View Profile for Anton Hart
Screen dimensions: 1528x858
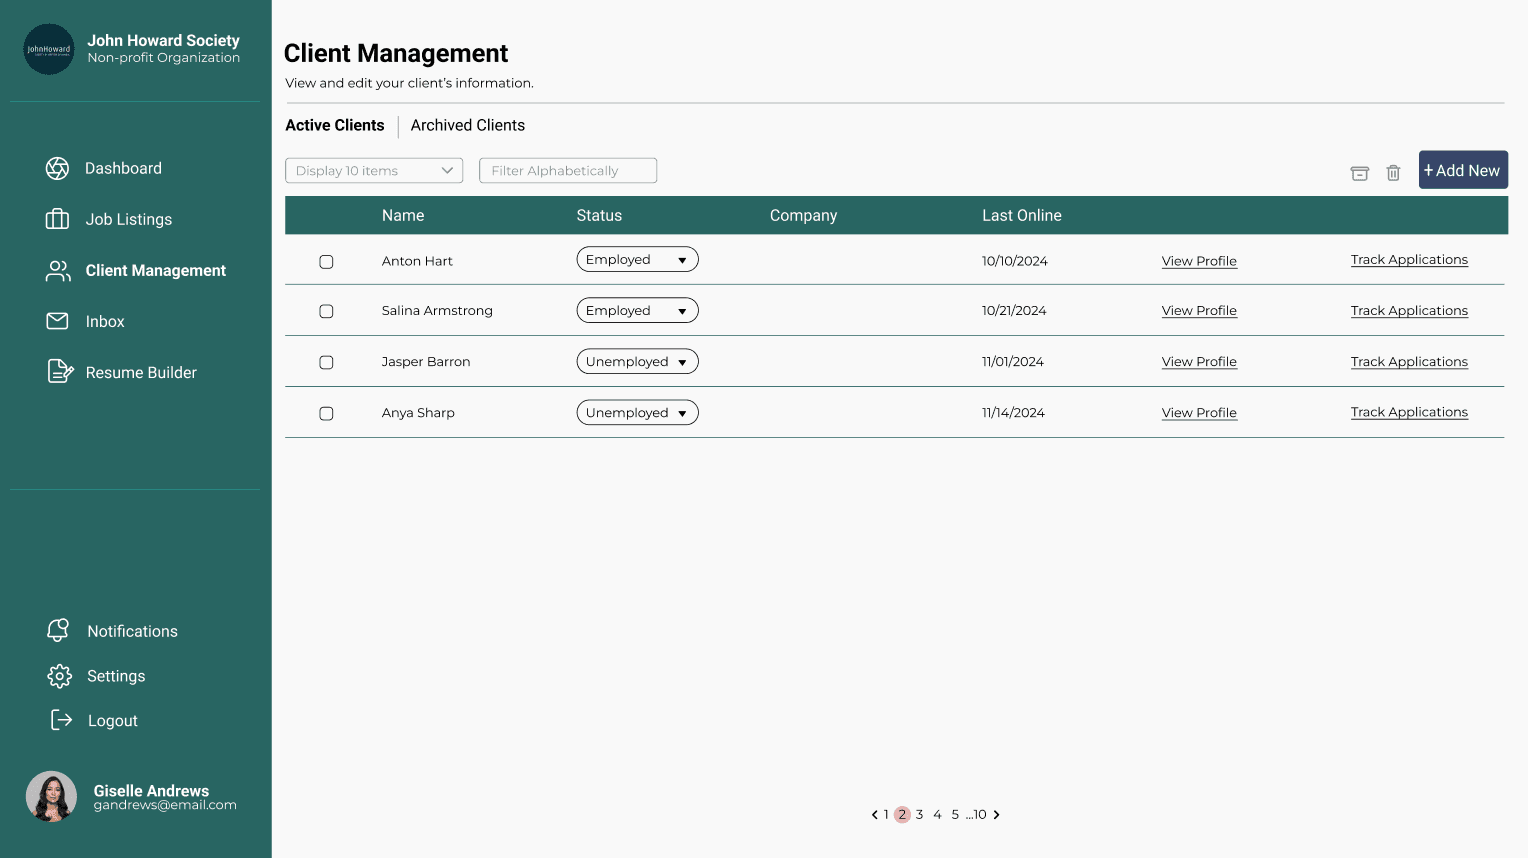[1199, 261]
